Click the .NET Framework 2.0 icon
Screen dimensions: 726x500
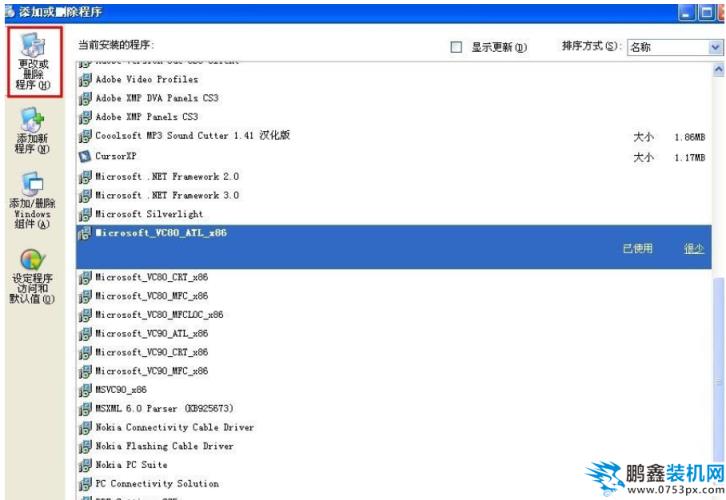85,177
